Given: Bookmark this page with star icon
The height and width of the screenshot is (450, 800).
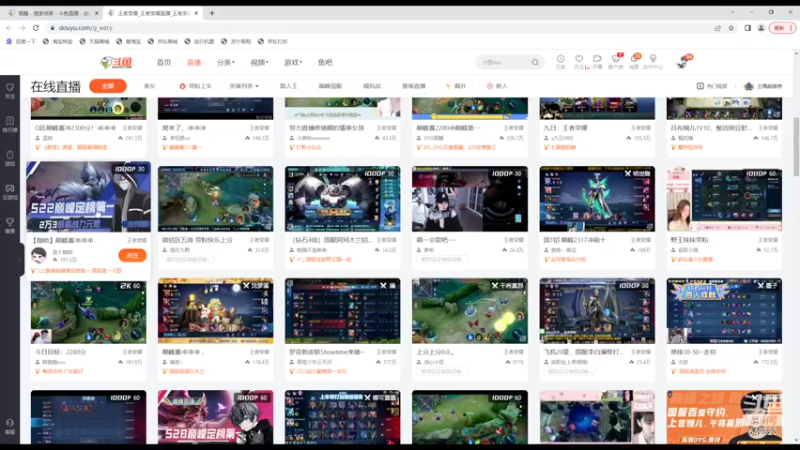Looking at the screenshot, I should [x=731, y=28].
